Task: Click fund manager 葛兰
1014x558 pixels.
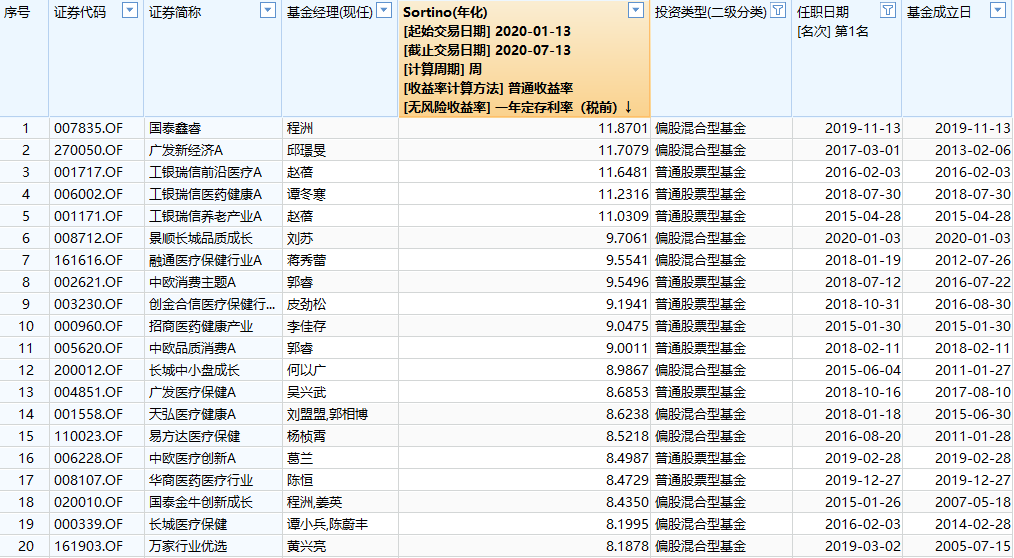Action: coord(300,458)
